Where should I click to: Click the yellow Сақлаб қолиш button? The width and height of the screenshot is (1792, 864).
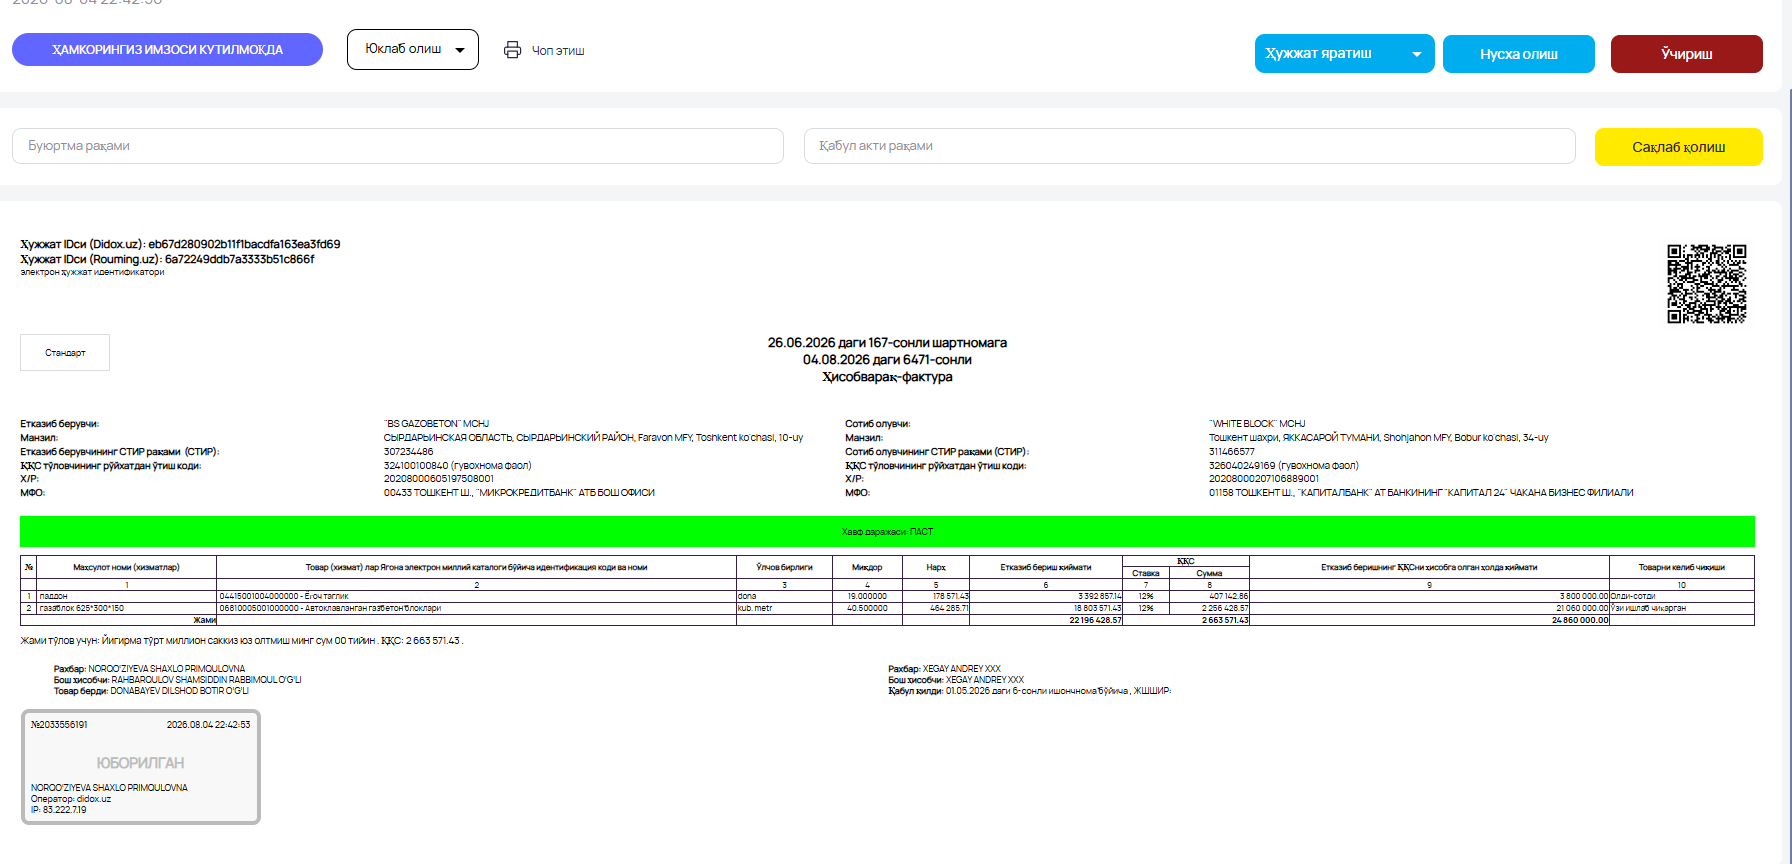pyautogui.click(x=1679, y=147)
